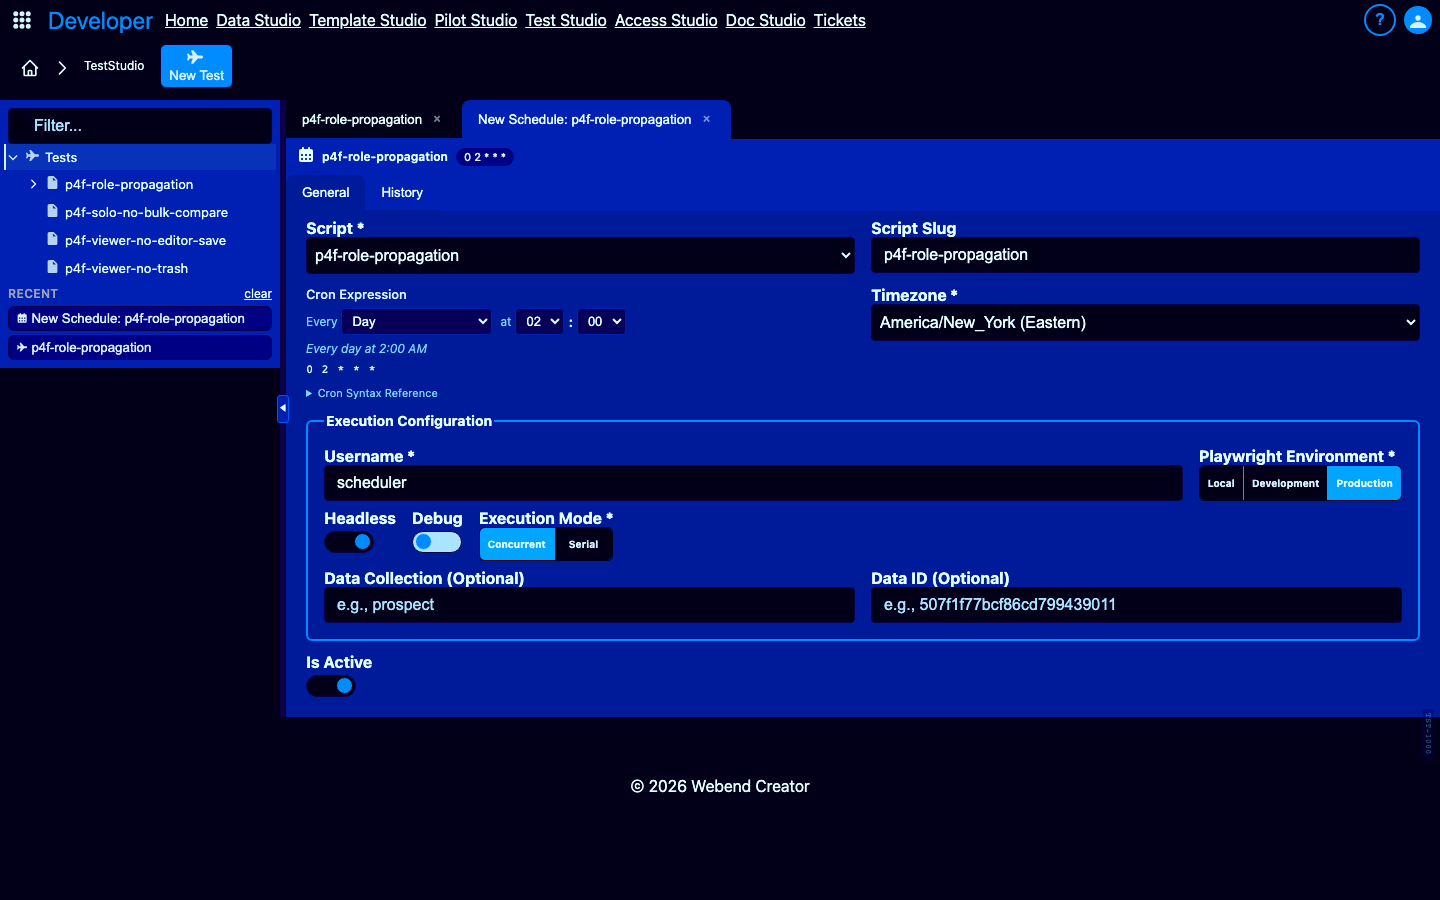Open the minute dropdown showing 00

pos(601,321)
